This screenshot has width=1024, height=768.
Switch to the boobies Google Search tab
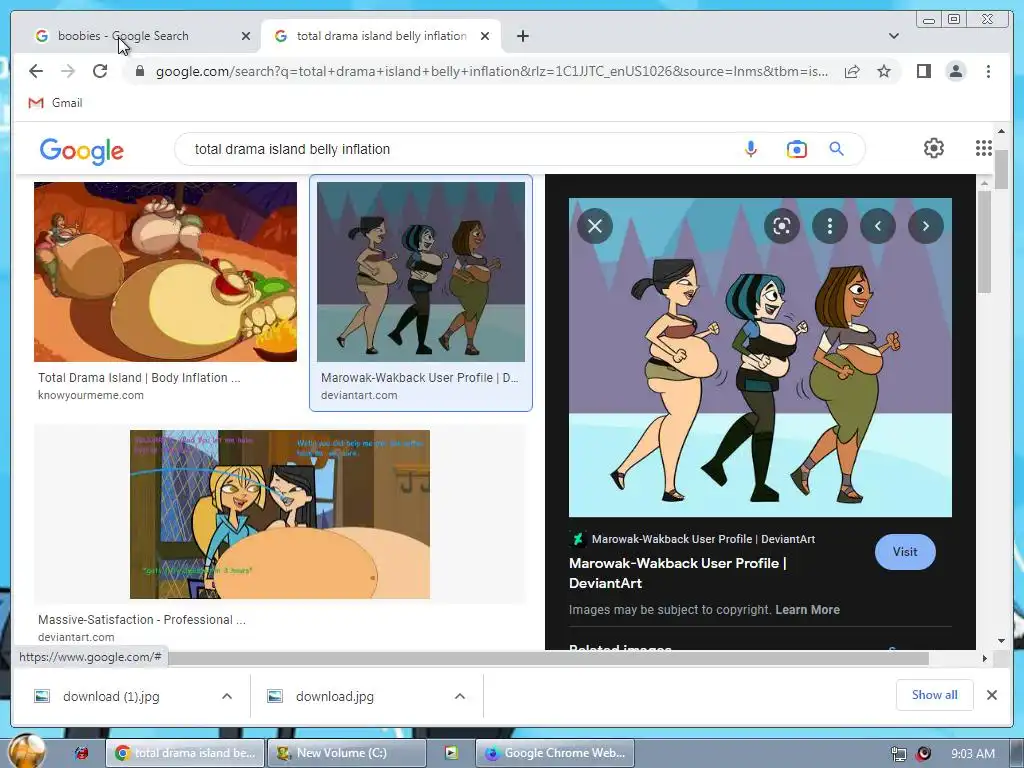[124, 36]
